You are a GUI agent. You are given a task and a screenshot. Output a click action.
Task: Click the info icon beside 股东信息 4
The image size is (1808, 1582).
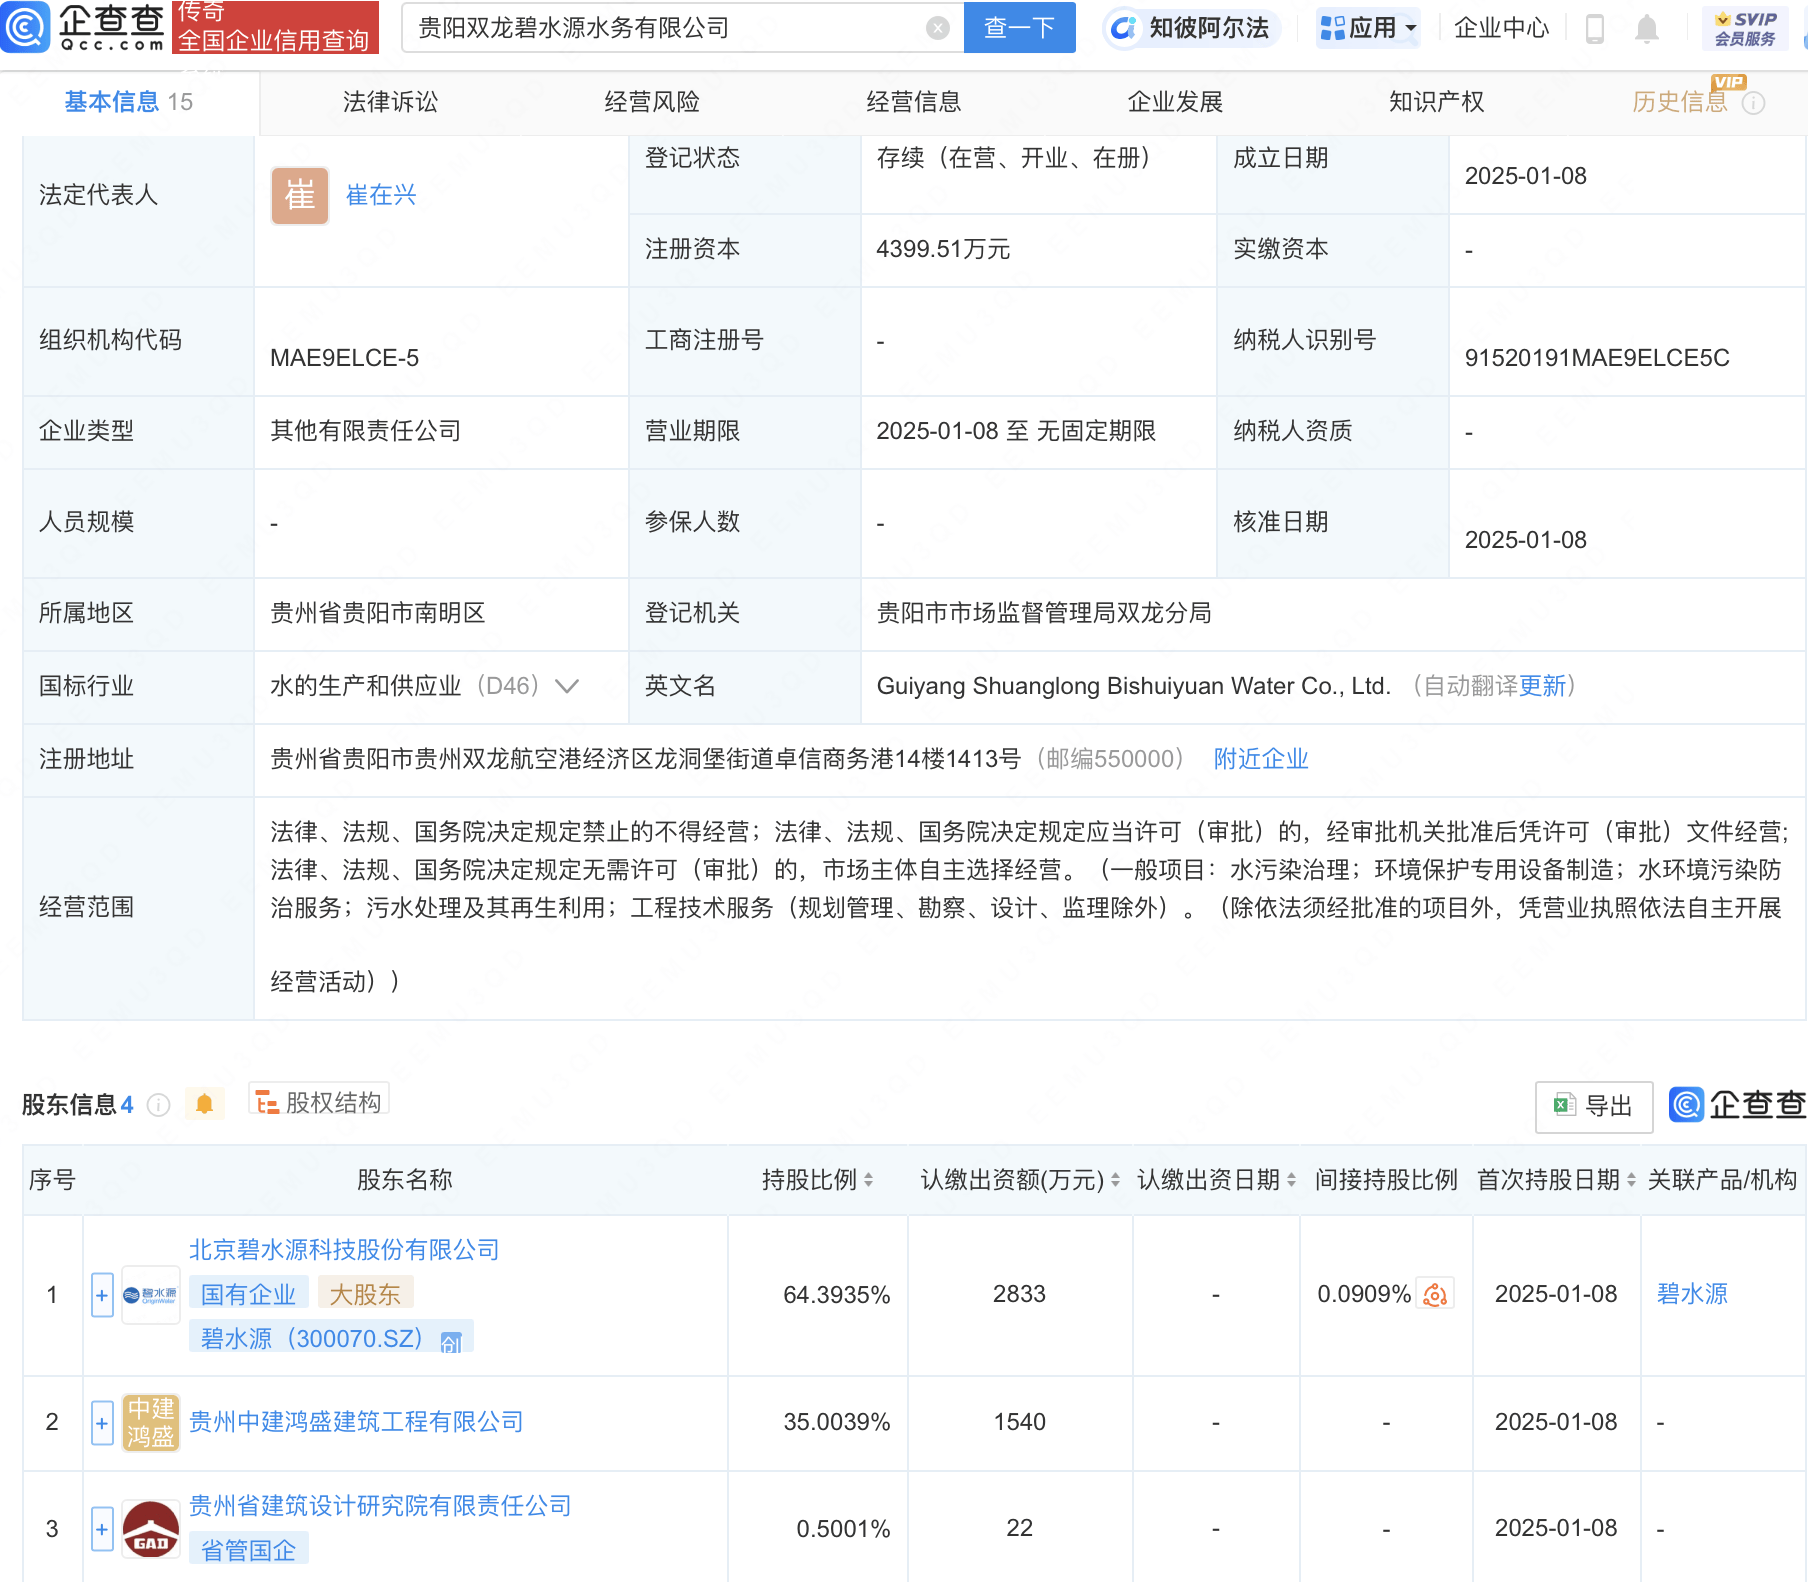pos(158,1104)
